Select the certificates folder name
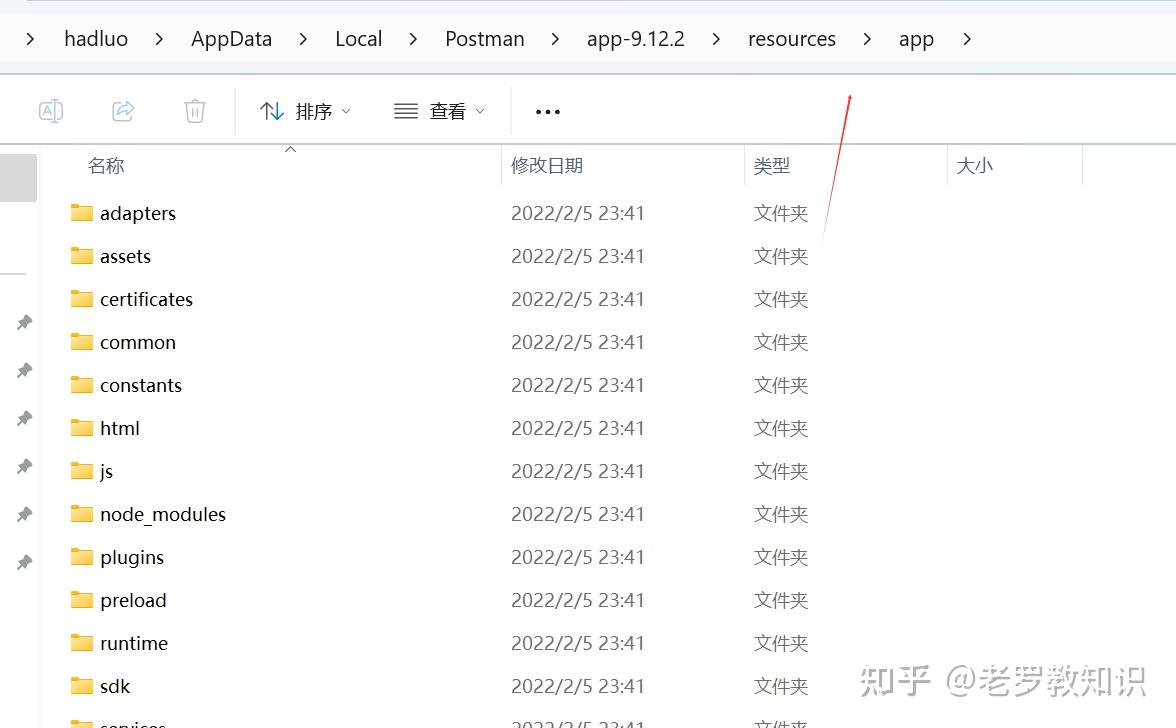 click(146, 299)
